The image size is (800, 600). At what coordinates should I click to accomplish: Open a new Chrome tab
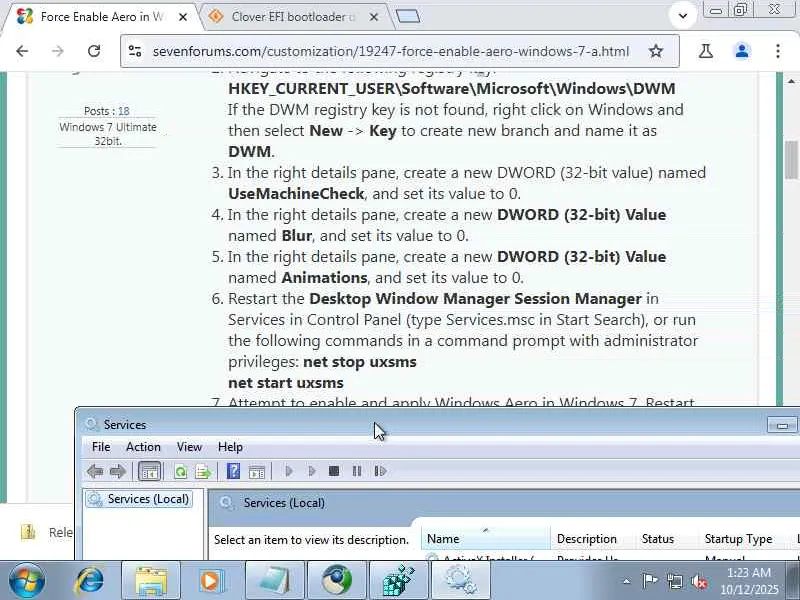(x=408, y=17)
